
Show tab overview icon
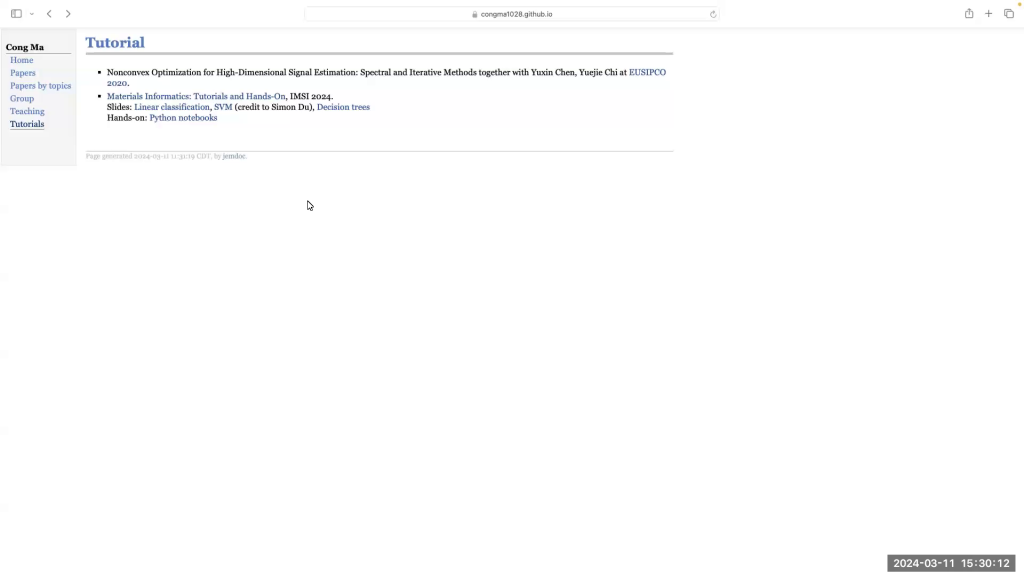(1008, 14)
